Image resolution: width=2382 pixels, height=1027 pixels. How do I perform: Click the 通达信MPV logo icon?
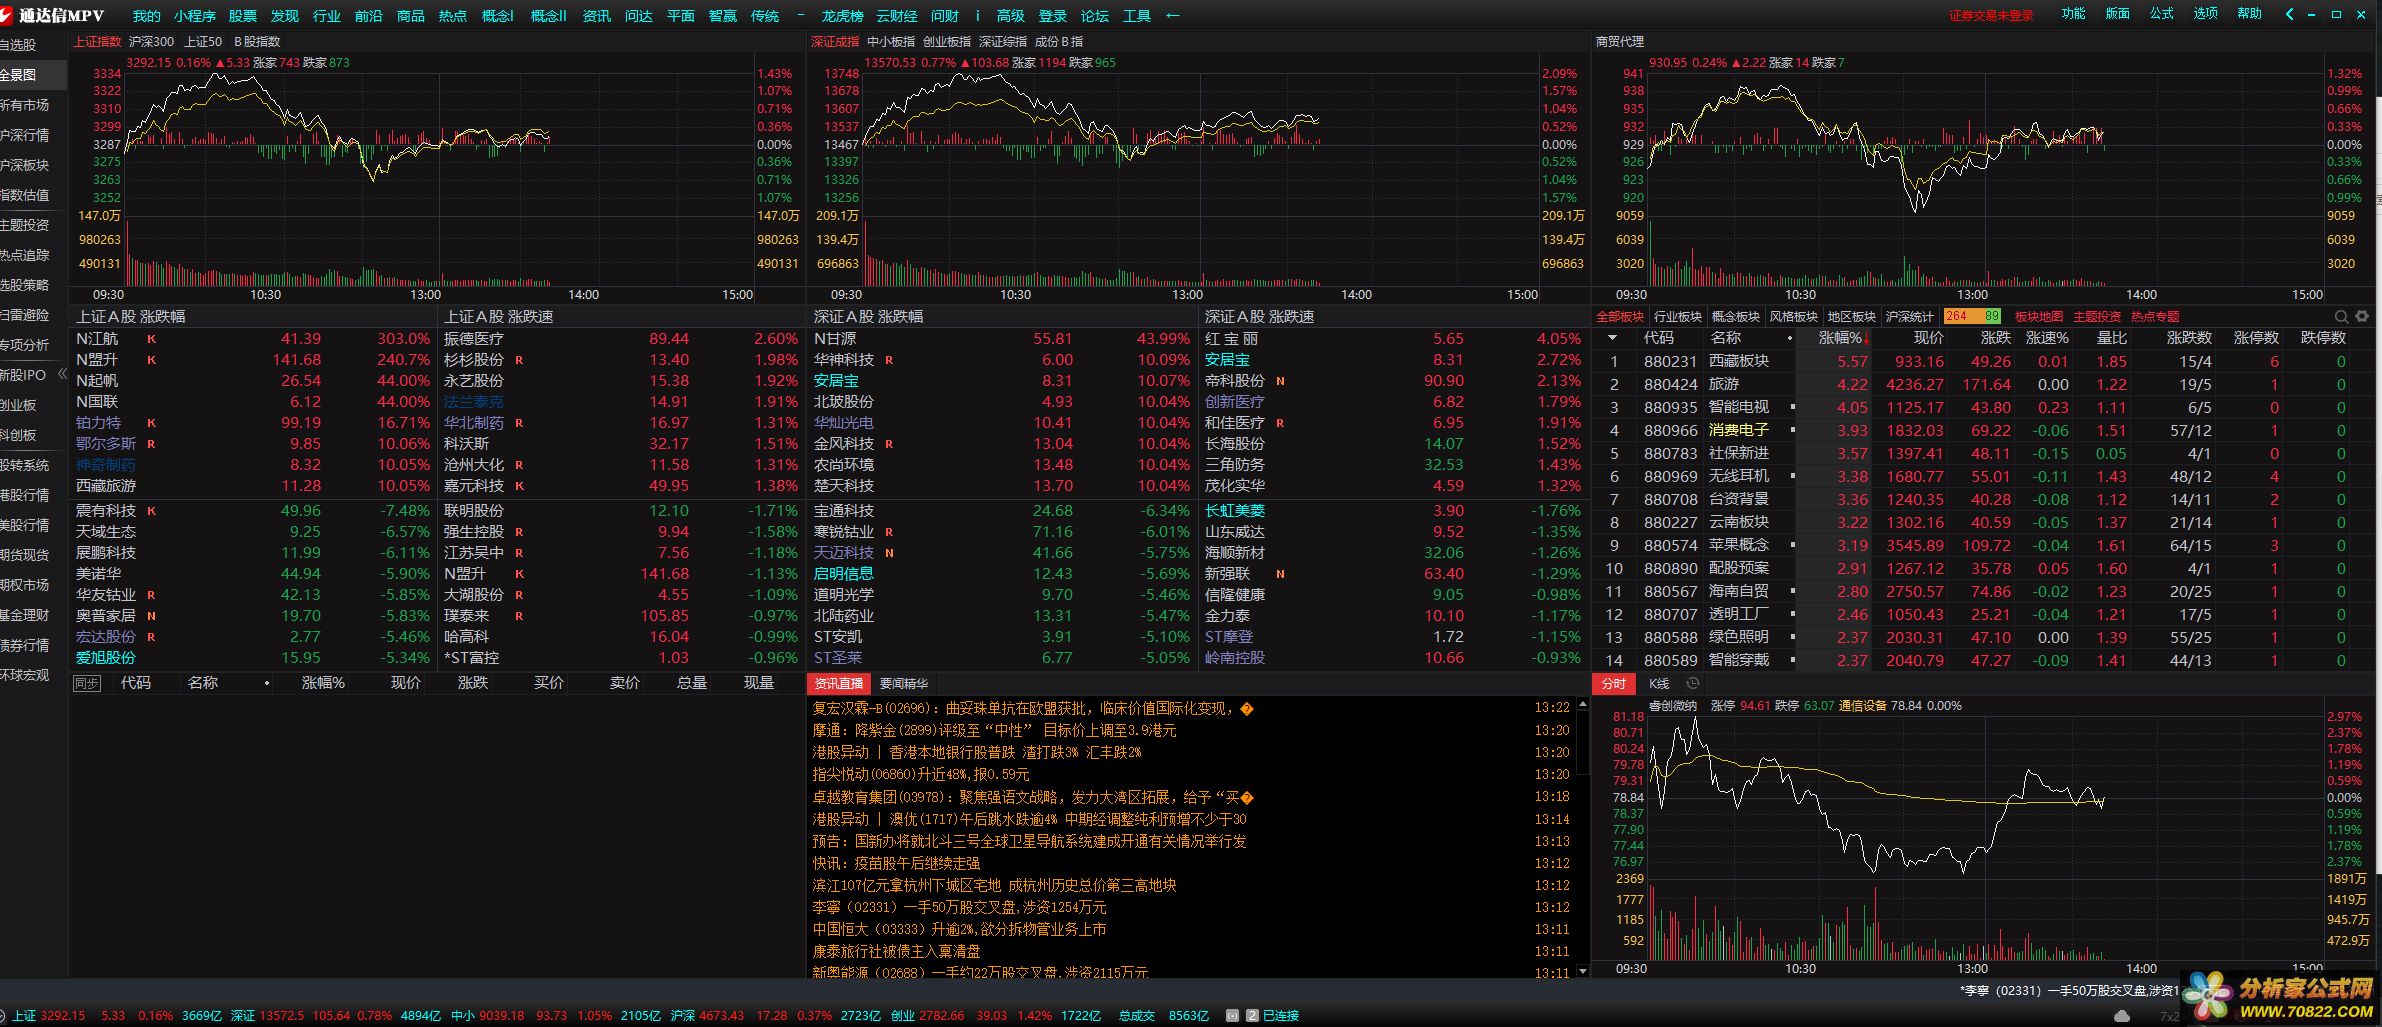tap(8, 15)
